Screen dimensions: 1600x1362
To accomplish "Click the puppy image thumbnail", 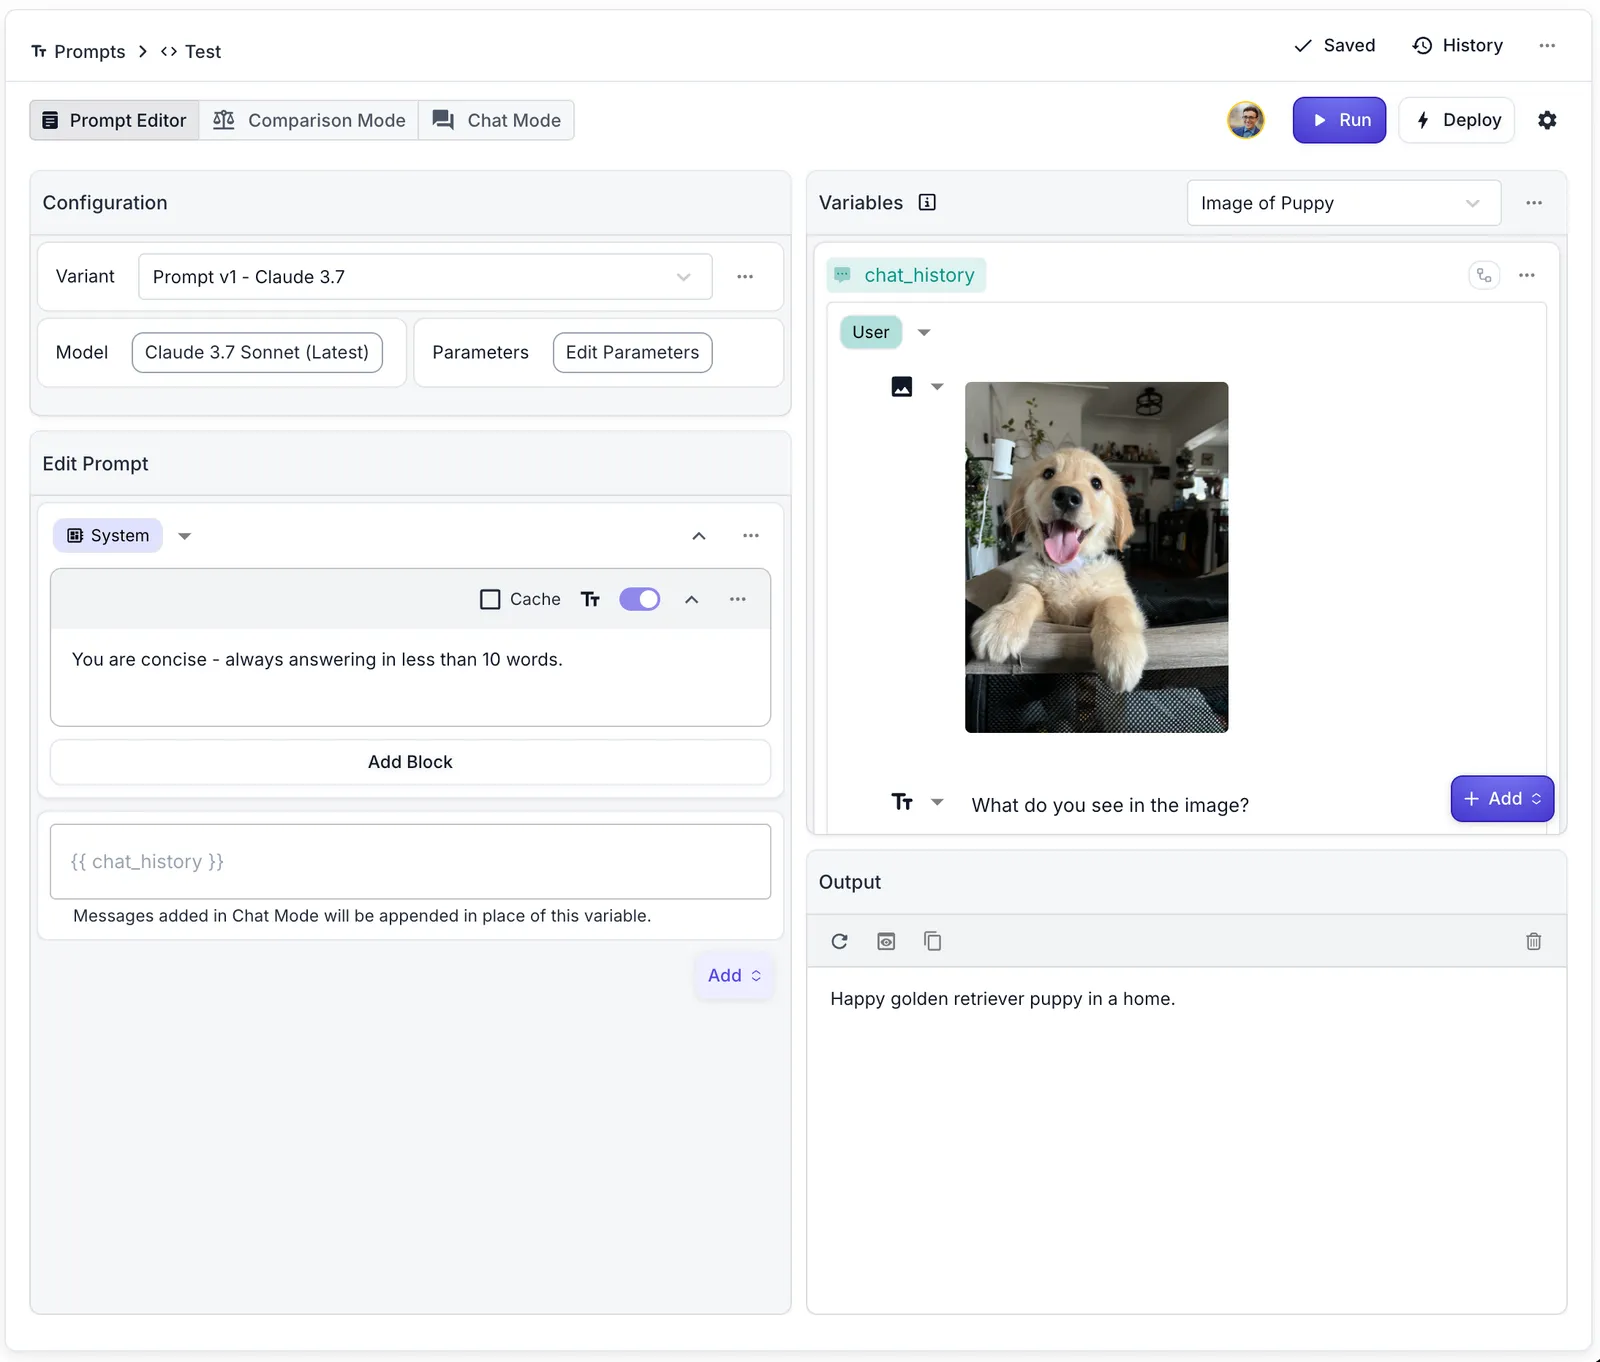I will [x=1096, y=557].
